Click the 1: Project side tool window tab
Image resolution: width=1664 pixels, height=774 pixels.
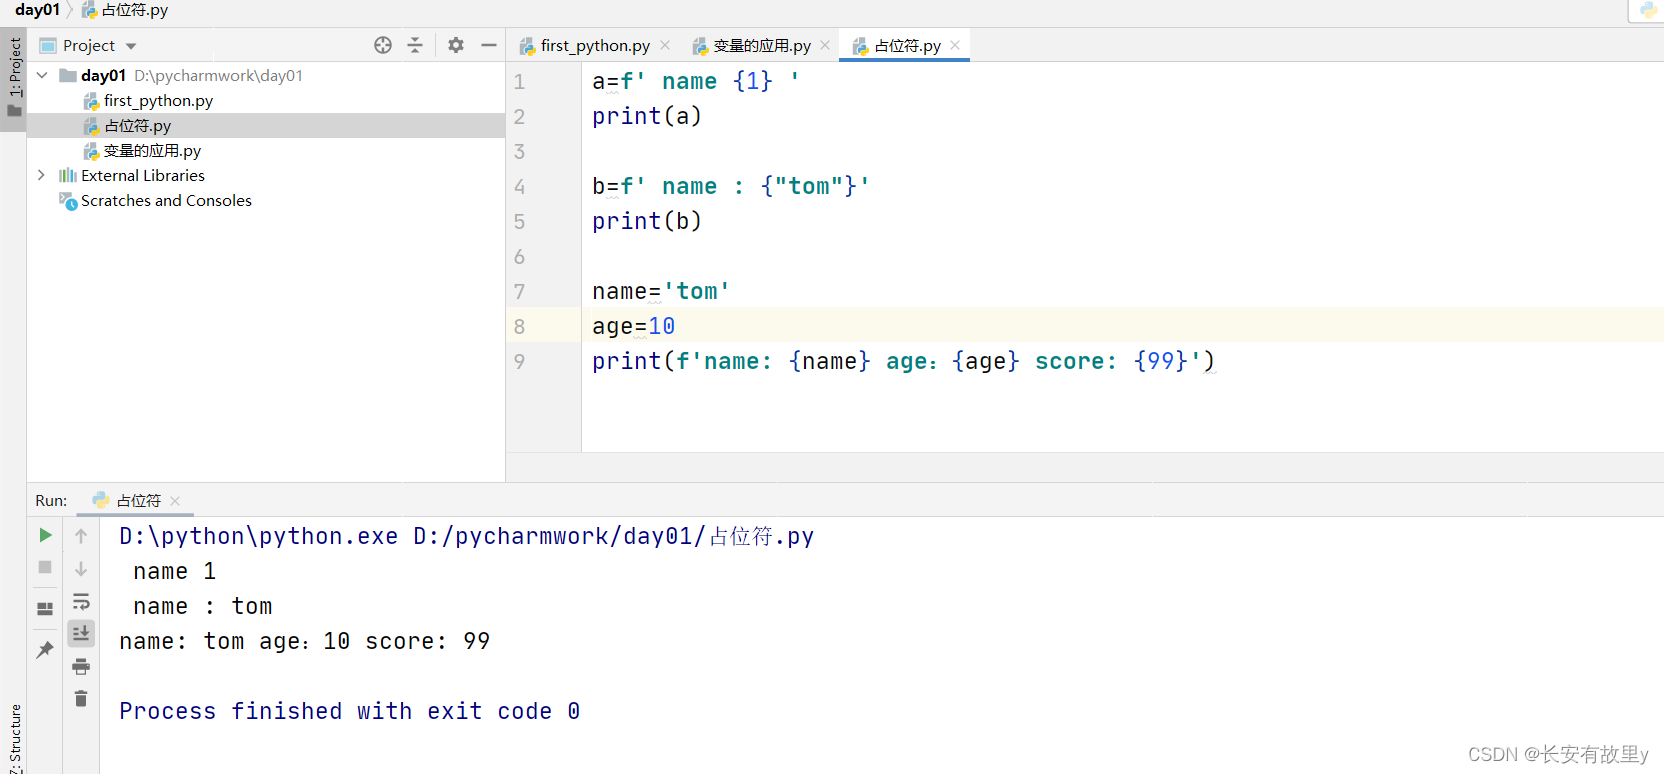pyautogui.click(x=14, y=77)
